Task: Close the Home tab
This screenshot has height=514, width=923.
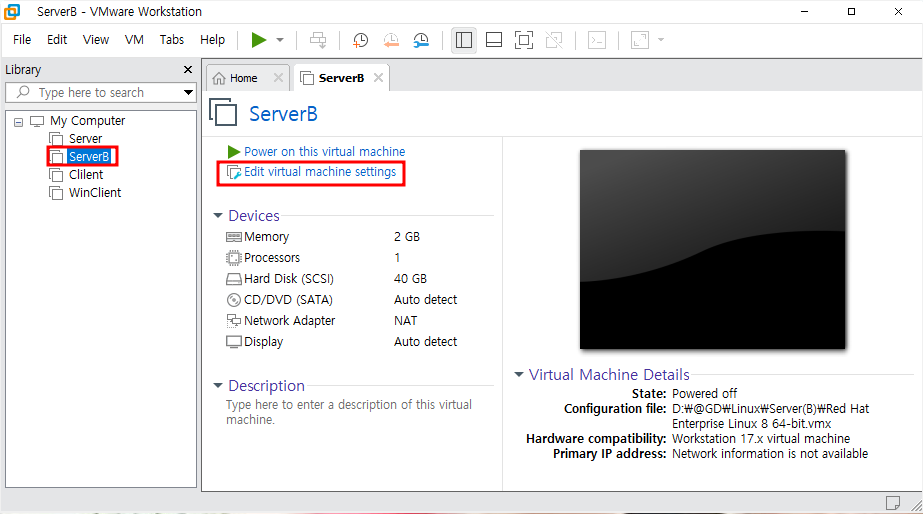Action: pyautogui.click(x=278, y=78)
